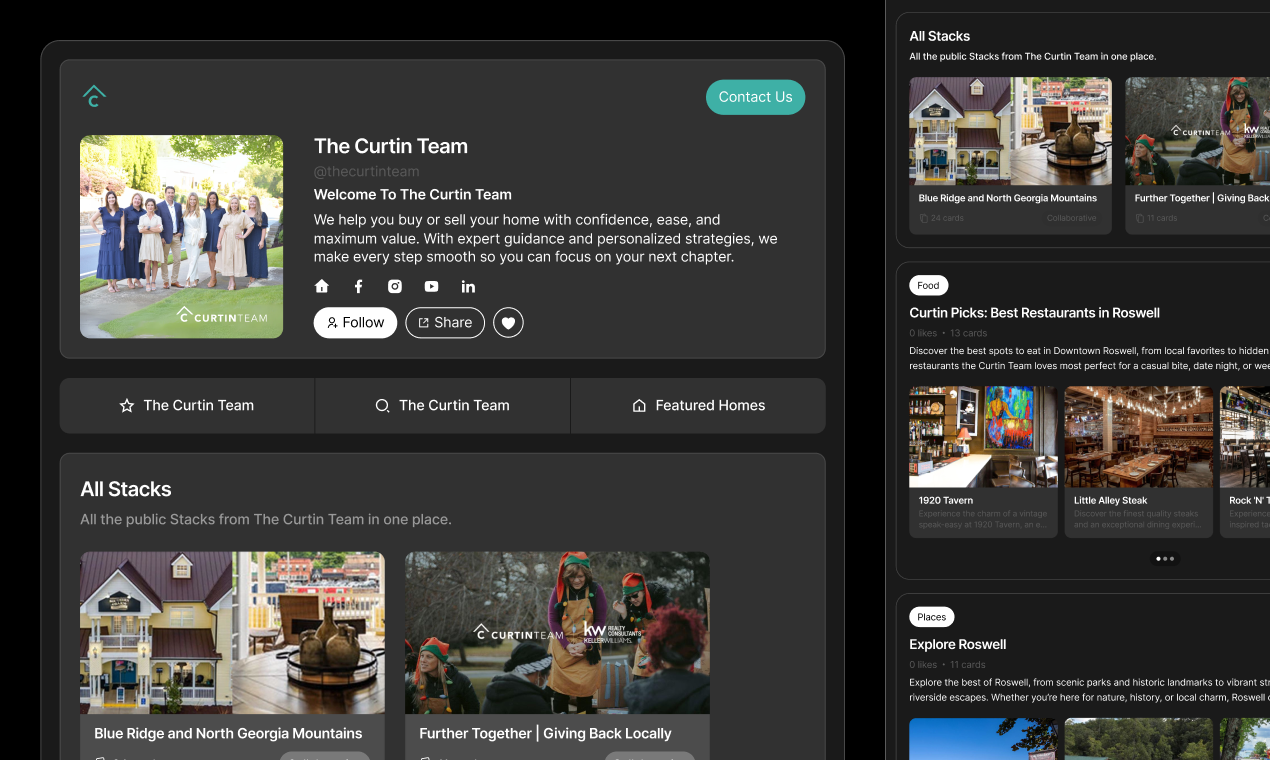The width and height of the screenshot is (1270, 760).
Task: Open the Blue Ridge stack image in the main panel
Action: (232, 633)
